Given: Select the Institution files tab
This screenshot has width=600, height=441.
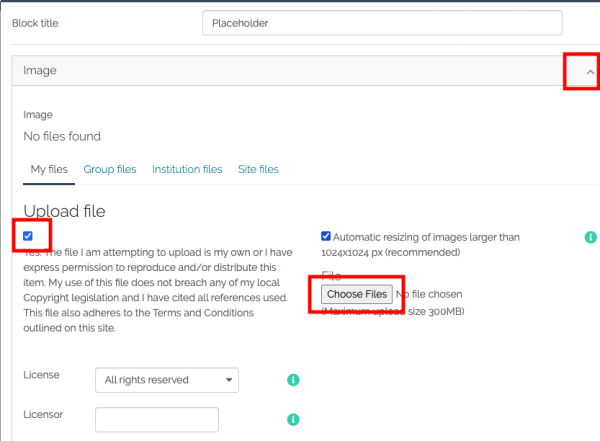Looking at the screenshot, I should 187,170.
